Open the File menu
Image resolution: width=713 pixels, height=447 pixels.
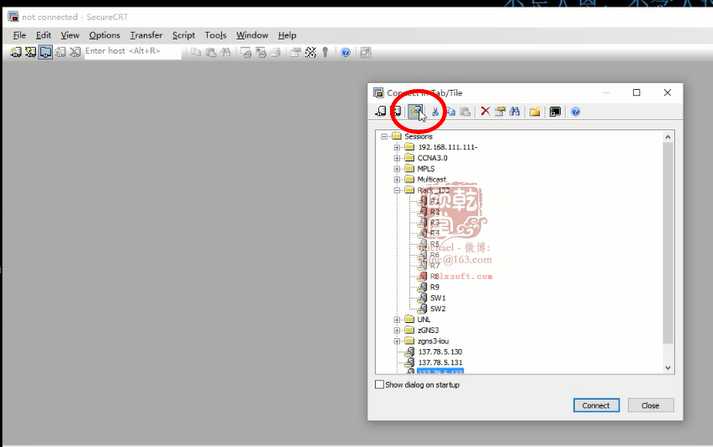pos(19,35)
